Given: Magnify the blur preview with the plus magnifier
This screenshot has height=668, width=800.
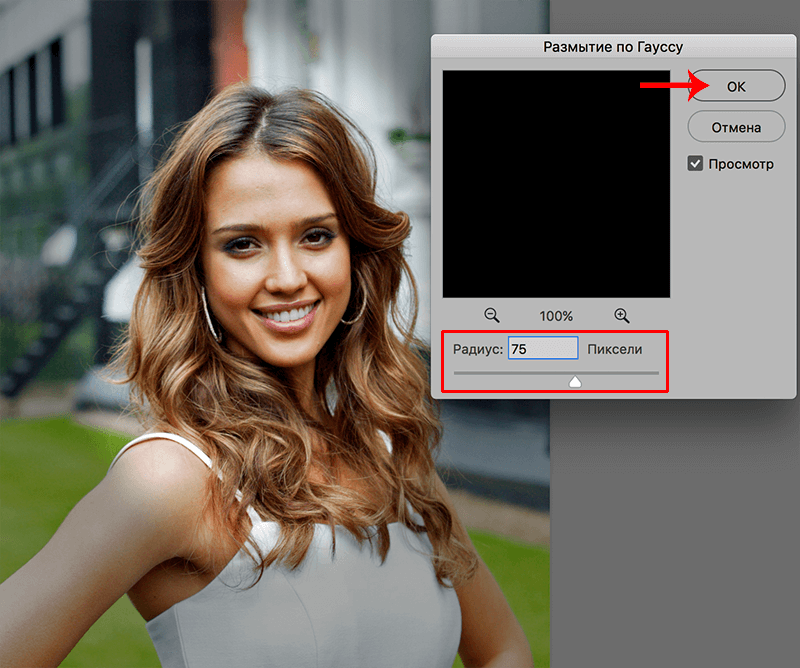Looking at the screenshot, I should click(x=621, y=315).
